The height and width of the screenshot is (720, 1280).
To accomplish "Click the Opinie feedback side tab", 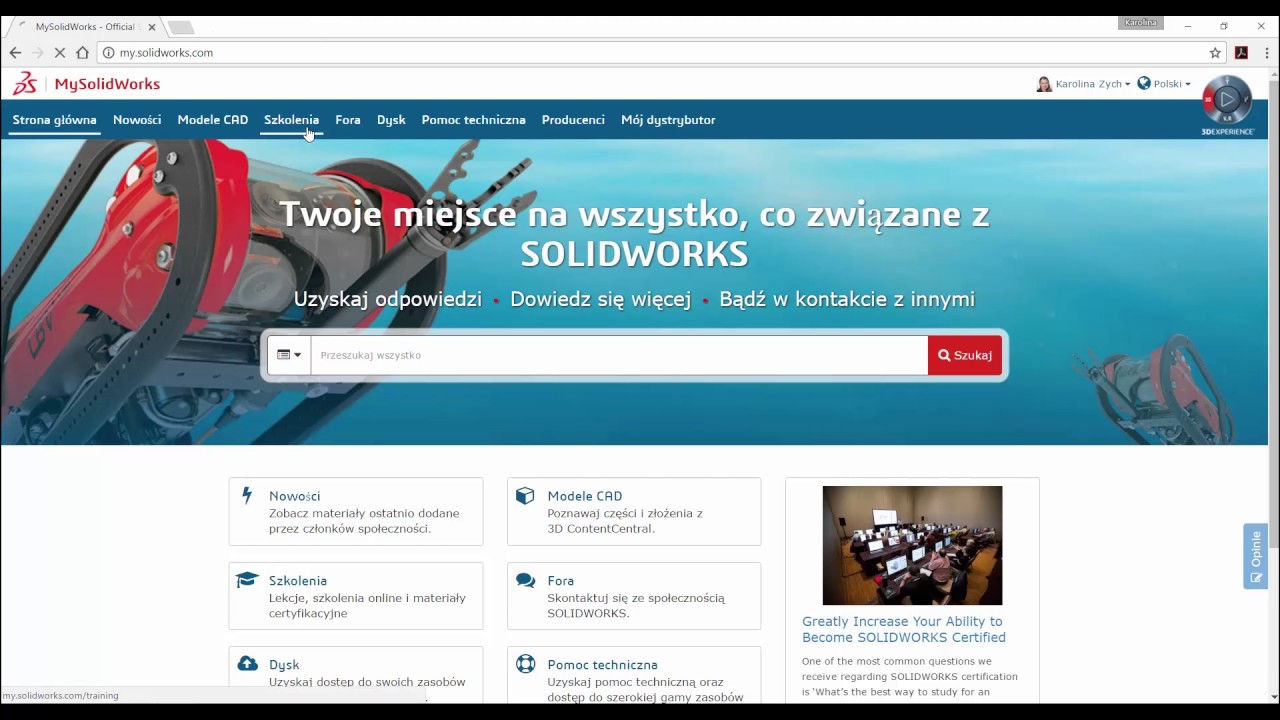I will click(x=1255, y=556).
